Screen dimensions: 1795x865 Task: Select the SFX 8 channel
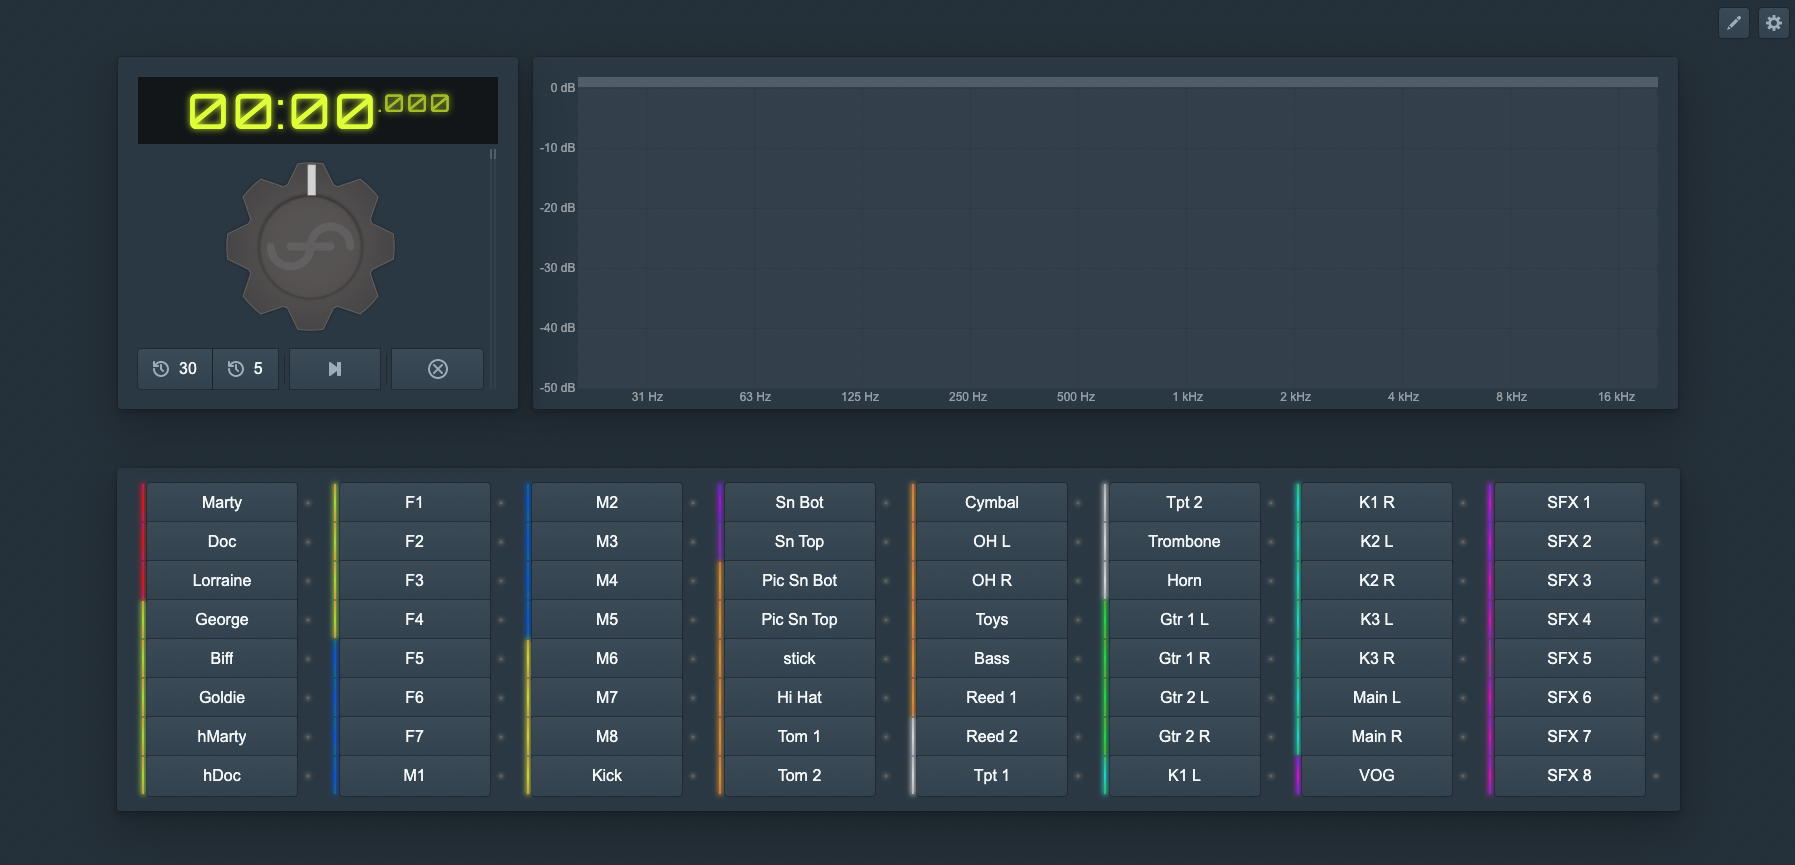point(1569,775)
